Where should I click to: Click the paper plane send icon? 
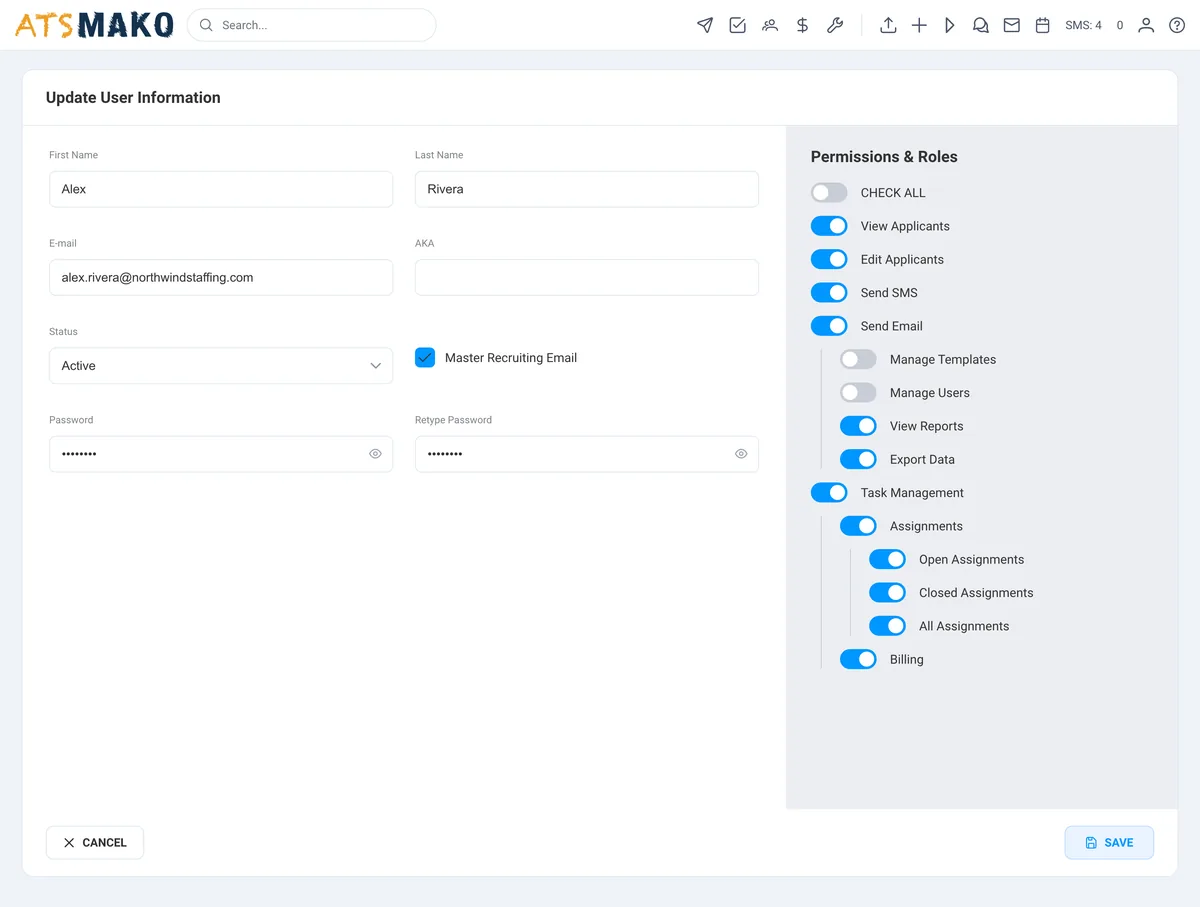click(x=705, y=25)
